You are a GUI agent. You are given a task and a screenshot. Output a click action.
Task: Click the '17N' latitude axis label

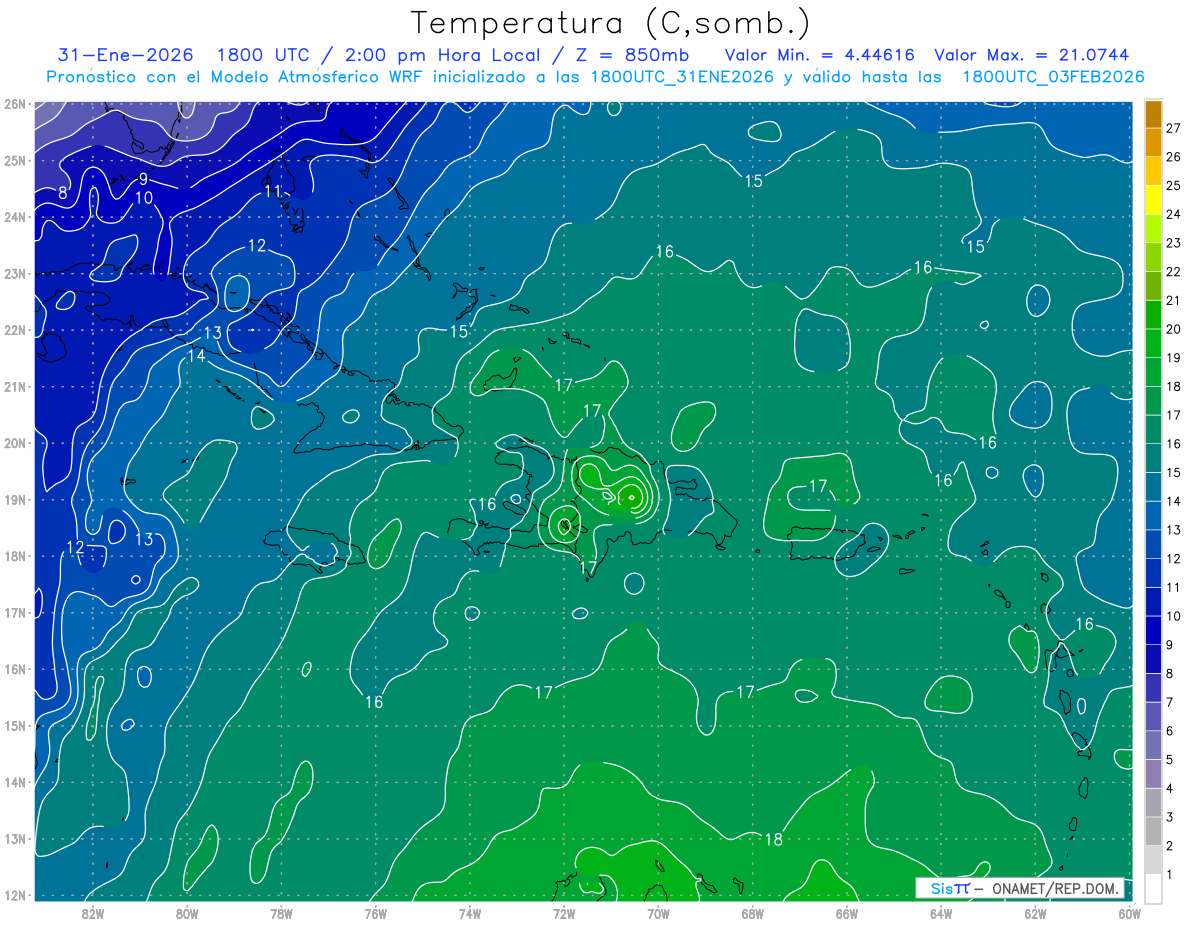tap(14, 612)
